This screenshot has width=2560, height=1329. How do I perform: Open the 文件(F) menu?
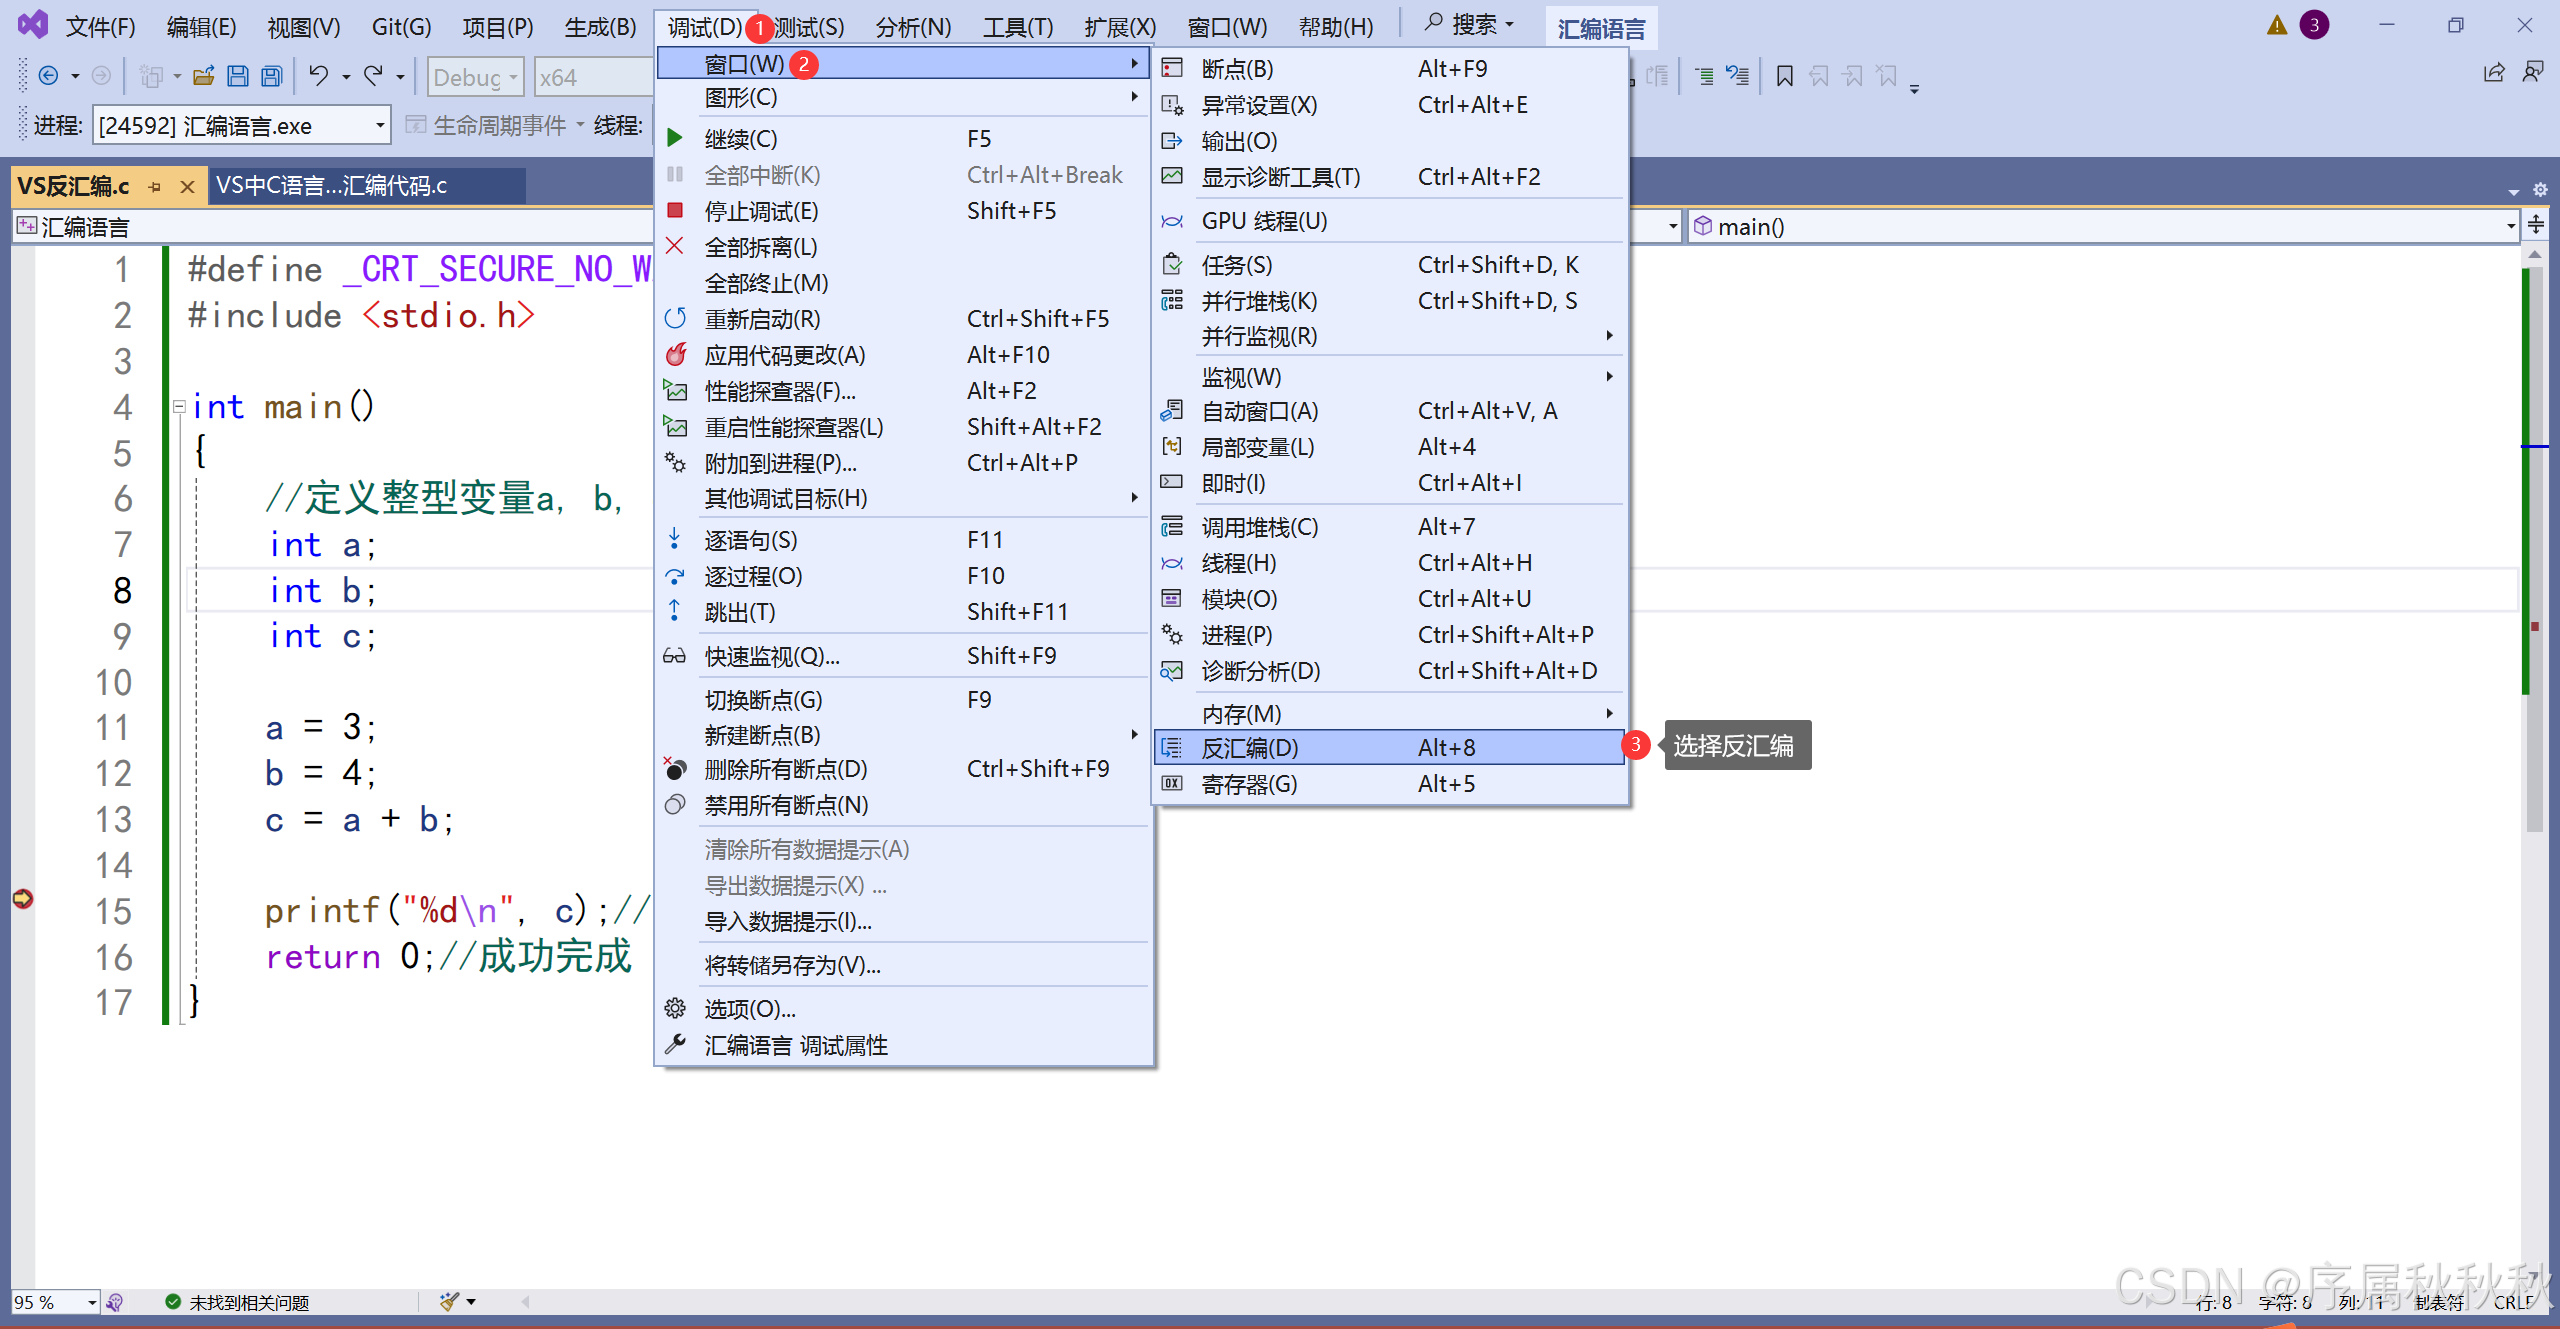[100, 26]
